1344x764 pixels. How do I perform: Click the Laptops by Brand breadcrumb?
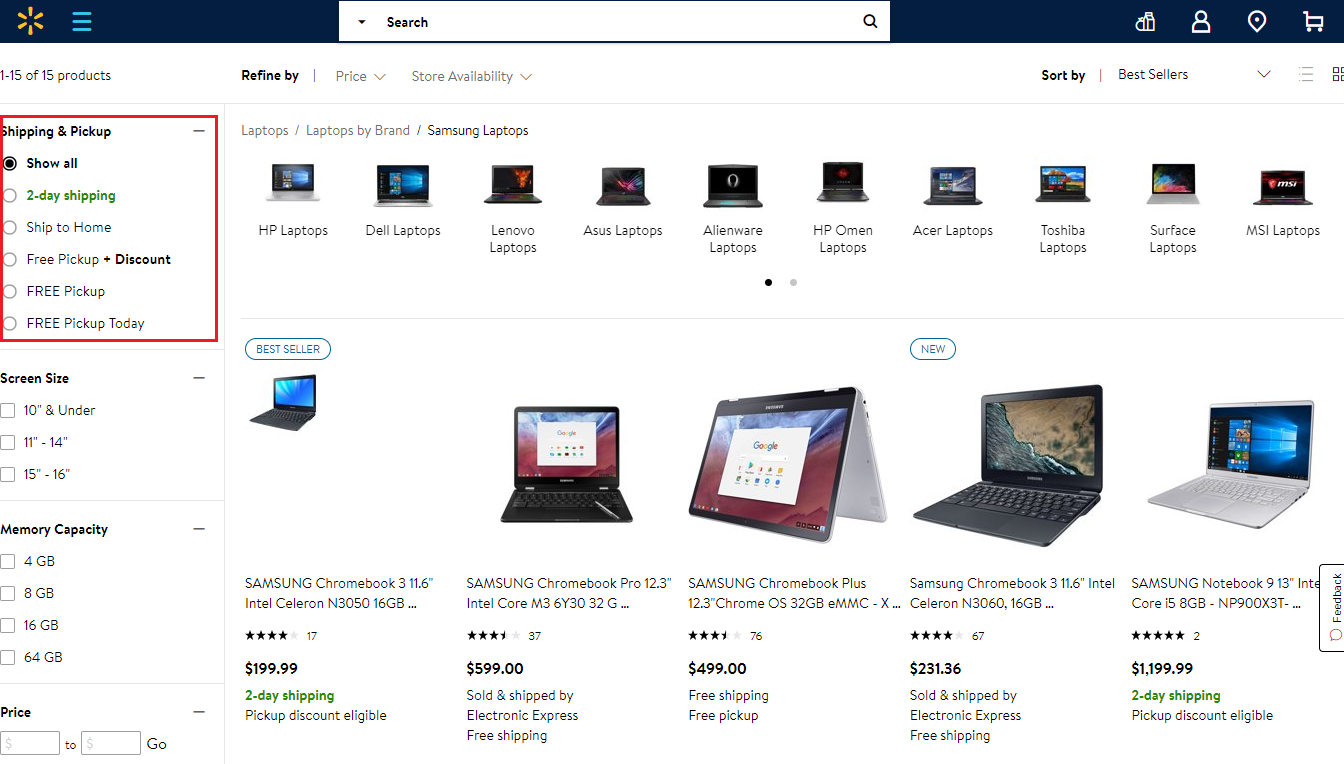click(x=358, y=130)
